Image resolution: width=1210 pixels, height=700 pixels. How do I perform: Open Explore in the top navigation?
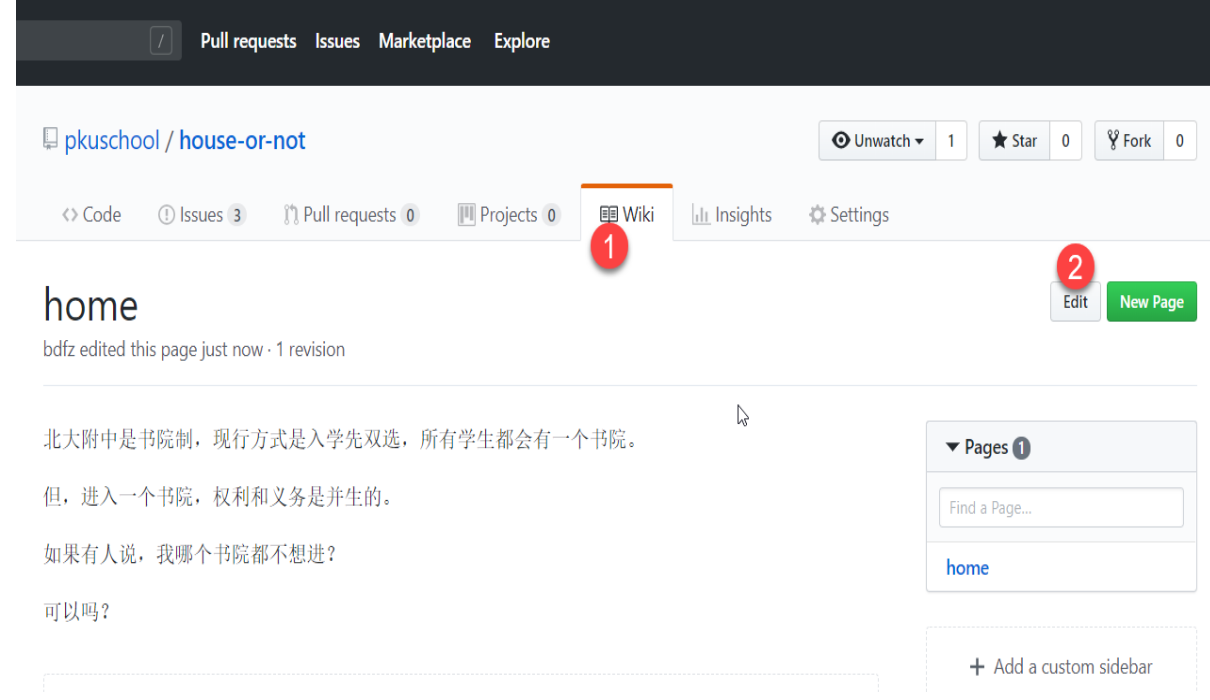521,41
